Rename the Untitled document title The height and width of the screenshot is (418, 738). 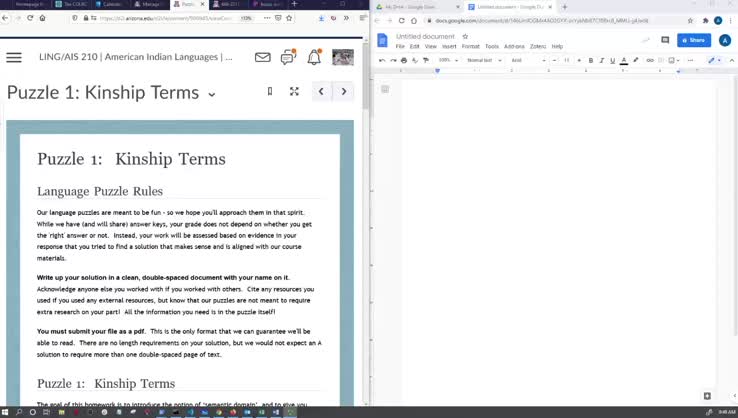click(x=425, y=36)
